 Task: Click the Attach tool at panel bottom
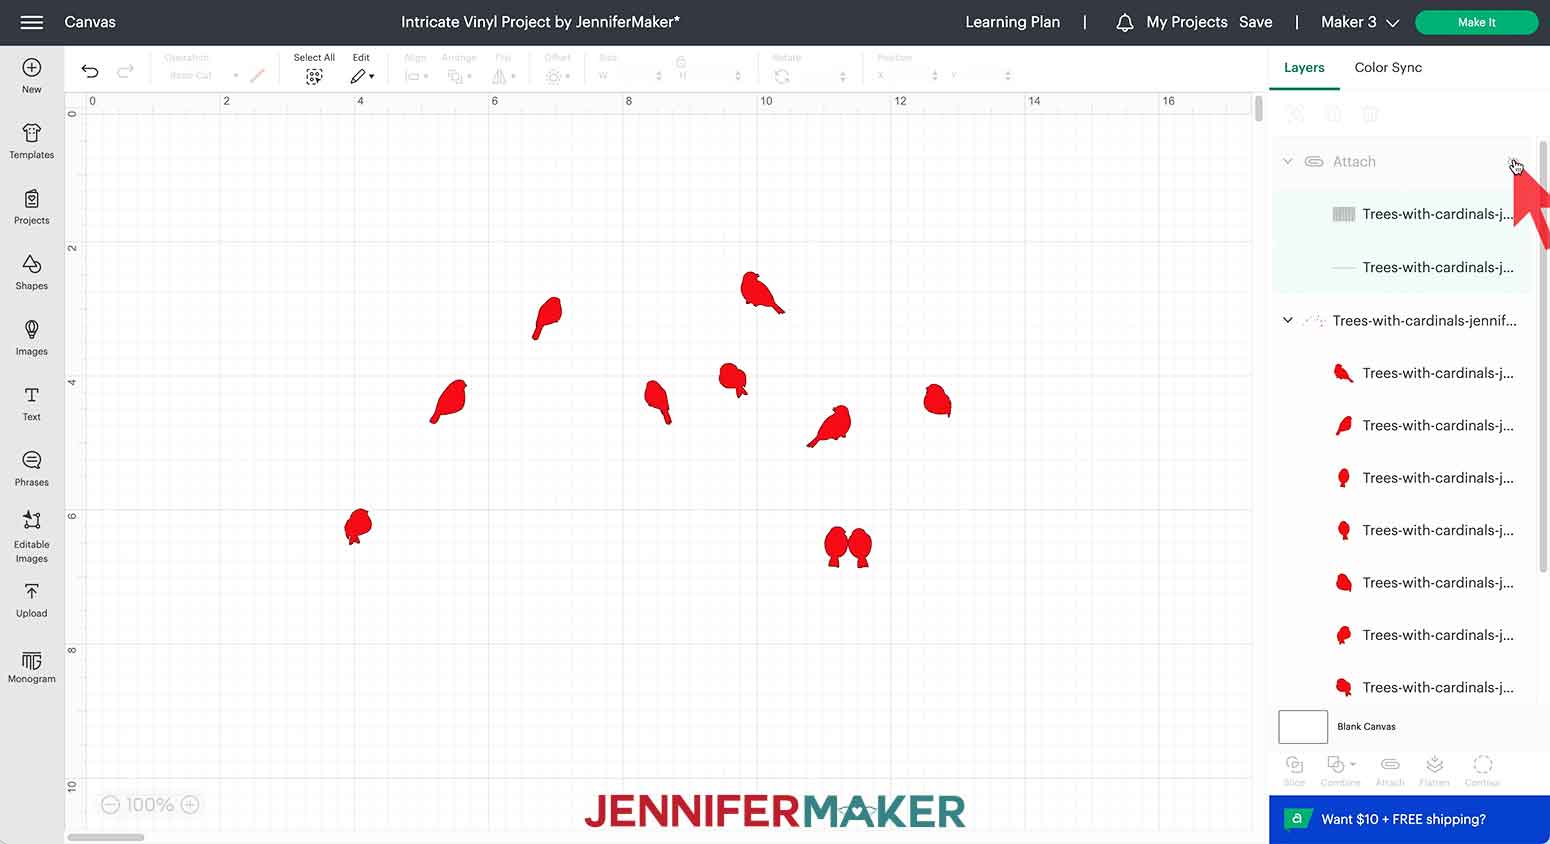tap(1390, 770)
